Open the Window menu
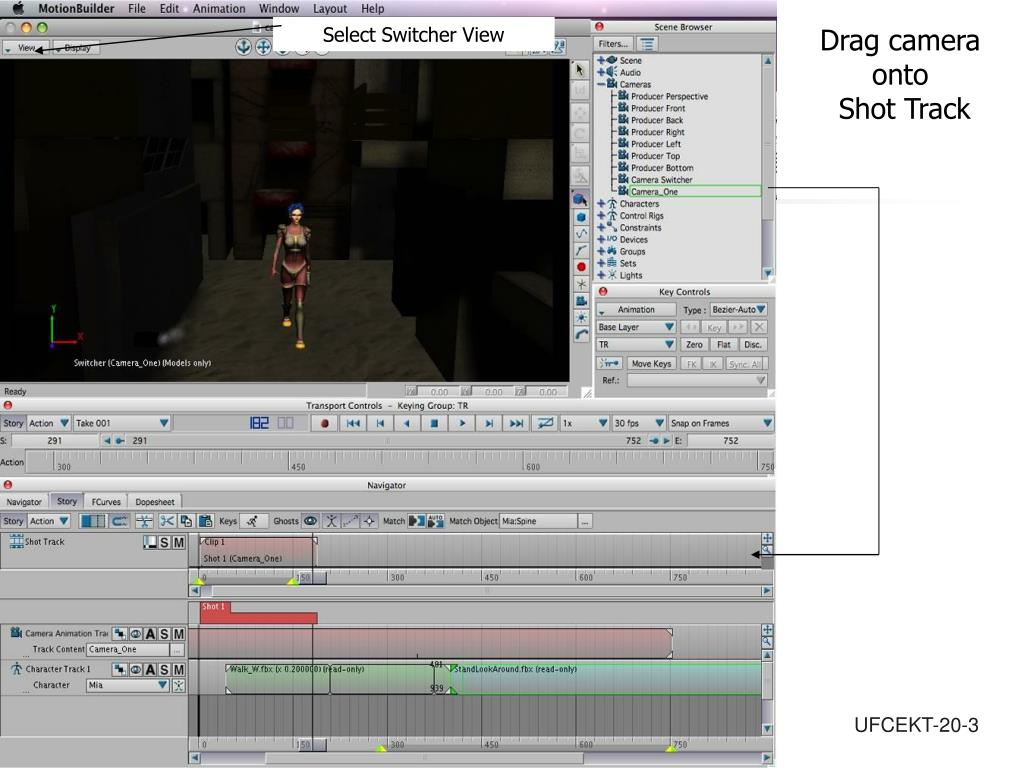Image resolution: width=1024 pixels, height=768 pixels. pyautogui.click(x=279, y=8)
